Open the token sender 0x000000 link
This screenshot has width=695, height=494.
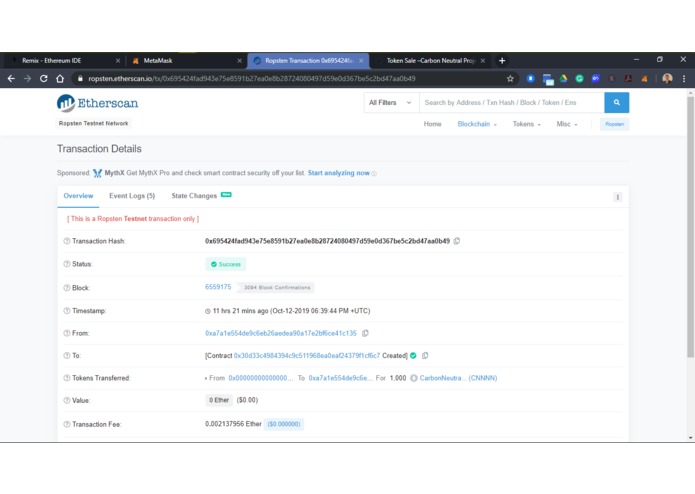[x=261, y=378]
